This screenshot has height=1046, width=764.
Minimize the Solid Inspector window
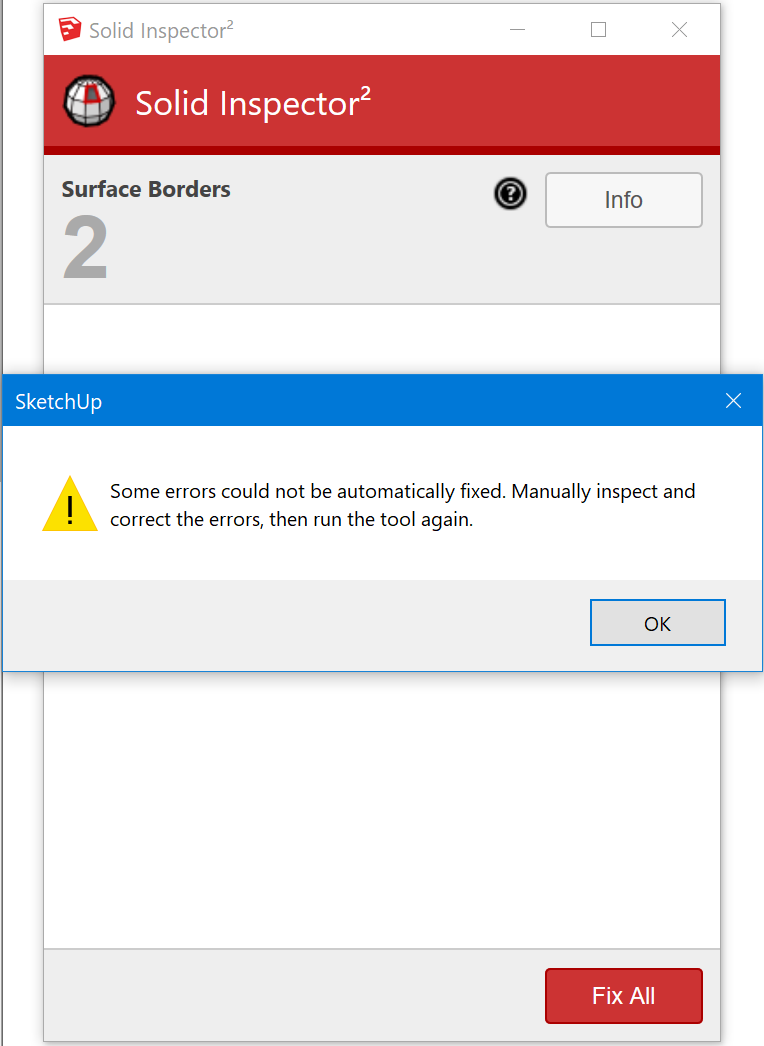[x=517, y=29]
